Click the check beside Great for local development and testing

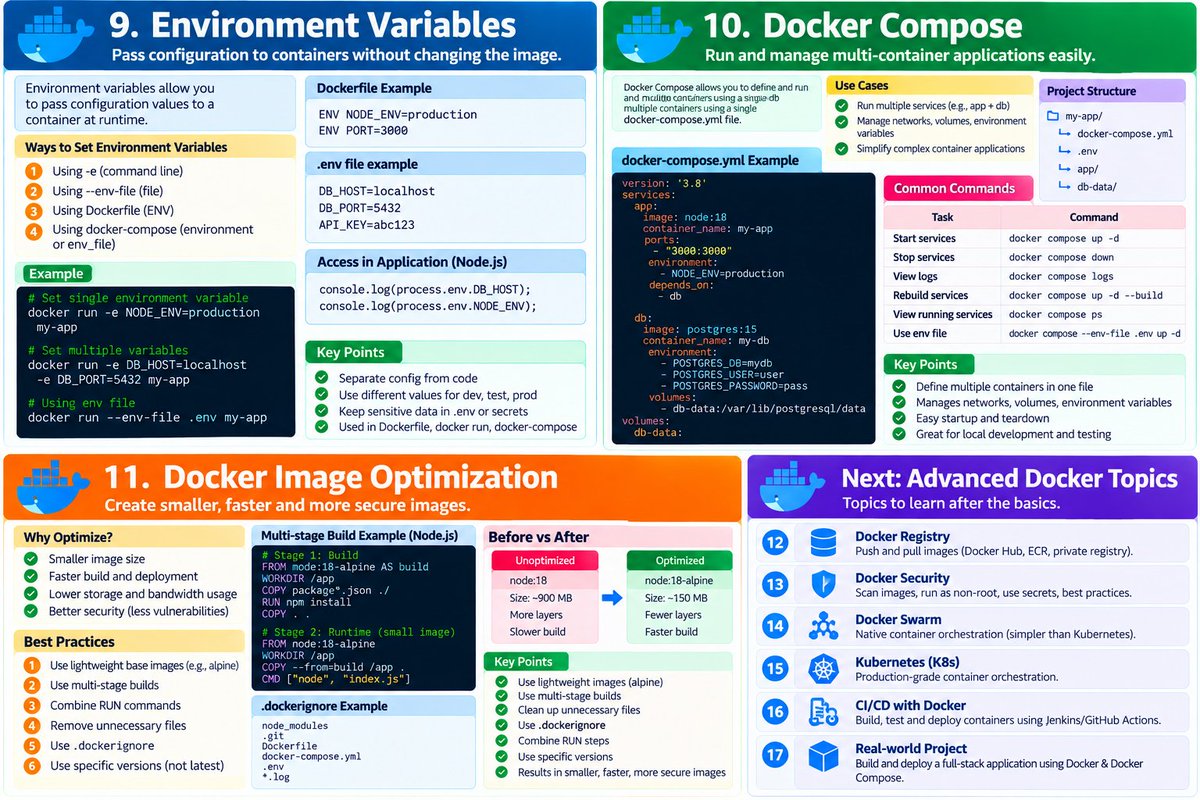[x=898, y=434]
